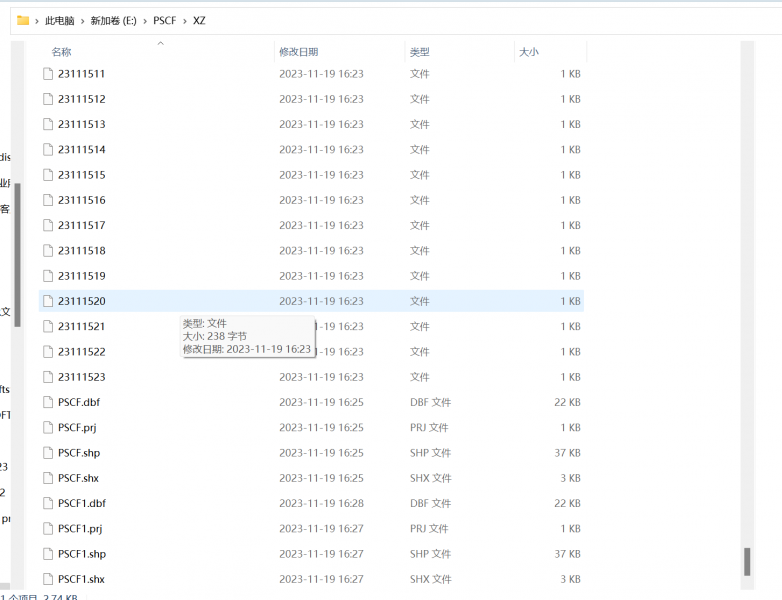Click the 23111523 file icon
The height and width of the screenshot is (600, 782).
coord(48,377)
